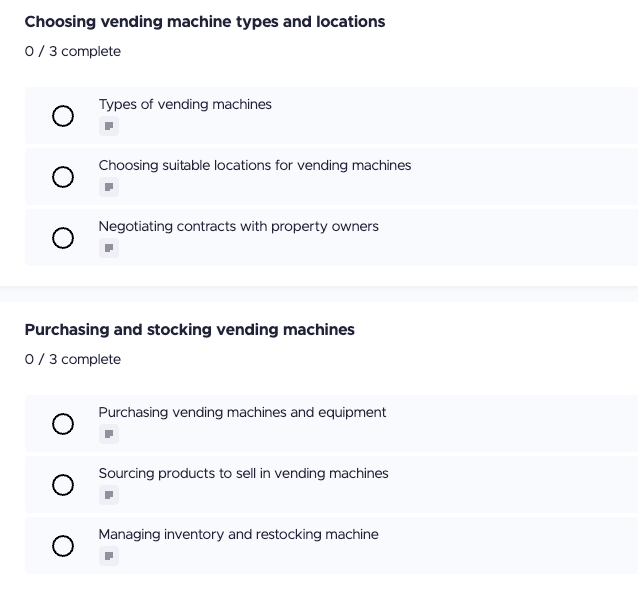Open Negotiating contracts with property owners
The image size is (638, 591).
238,226
